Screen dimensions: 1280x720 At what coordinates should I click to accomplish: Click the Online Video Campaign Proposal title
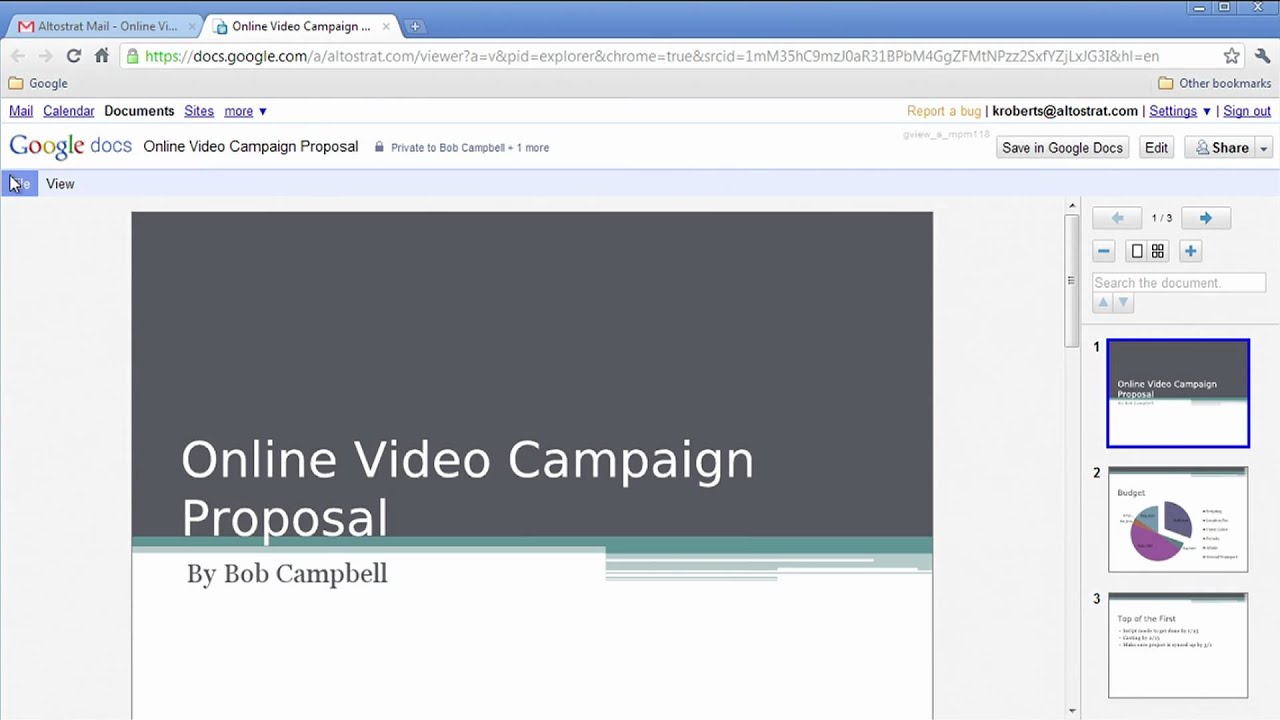(250, 146)
